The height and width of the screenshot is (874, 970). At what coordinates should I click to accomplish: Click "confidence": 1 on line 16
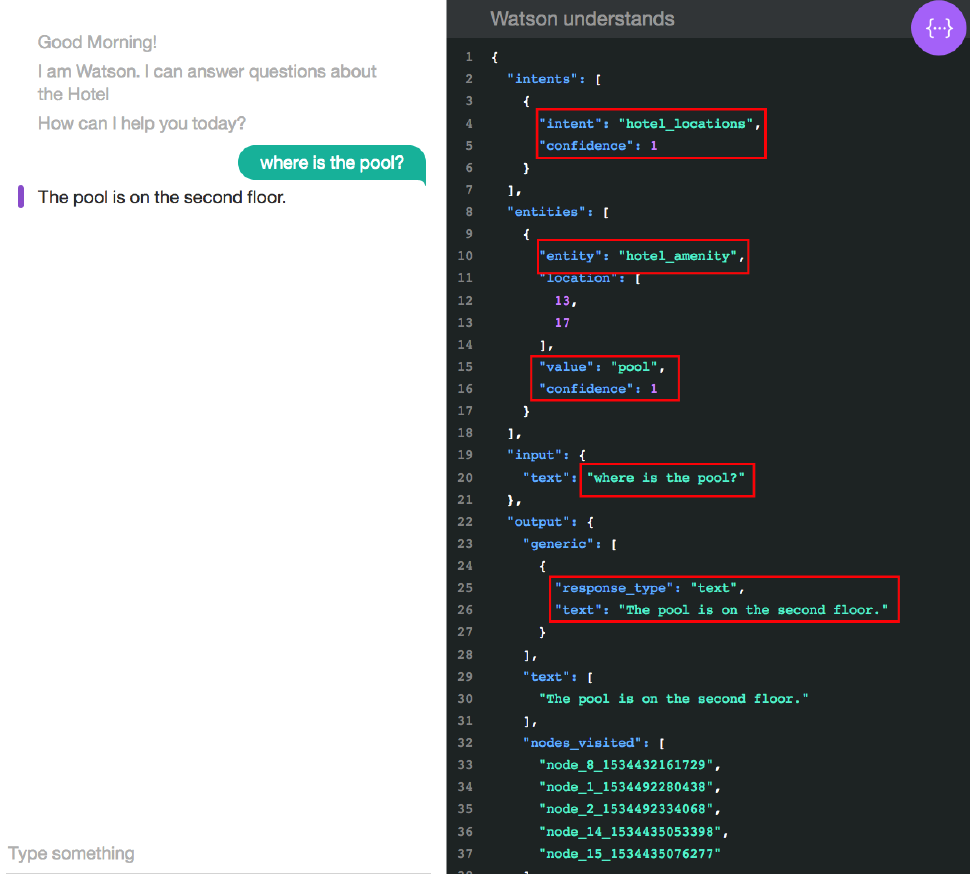point(598,389)
